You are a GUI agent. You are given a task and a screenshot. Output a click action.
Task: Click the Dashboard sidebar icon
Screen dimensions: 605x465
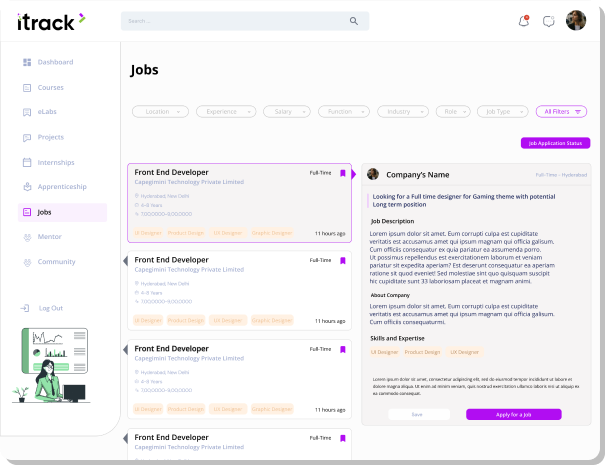(27, 62)
